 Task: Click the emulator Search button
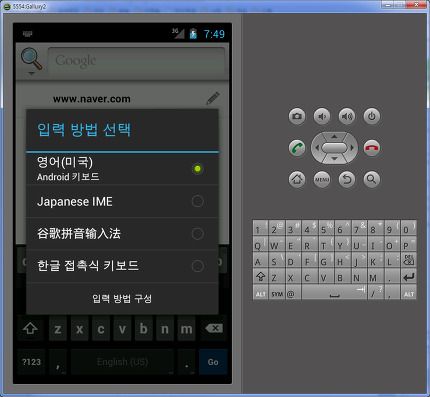pyautogui.click(x=372, y=179)
